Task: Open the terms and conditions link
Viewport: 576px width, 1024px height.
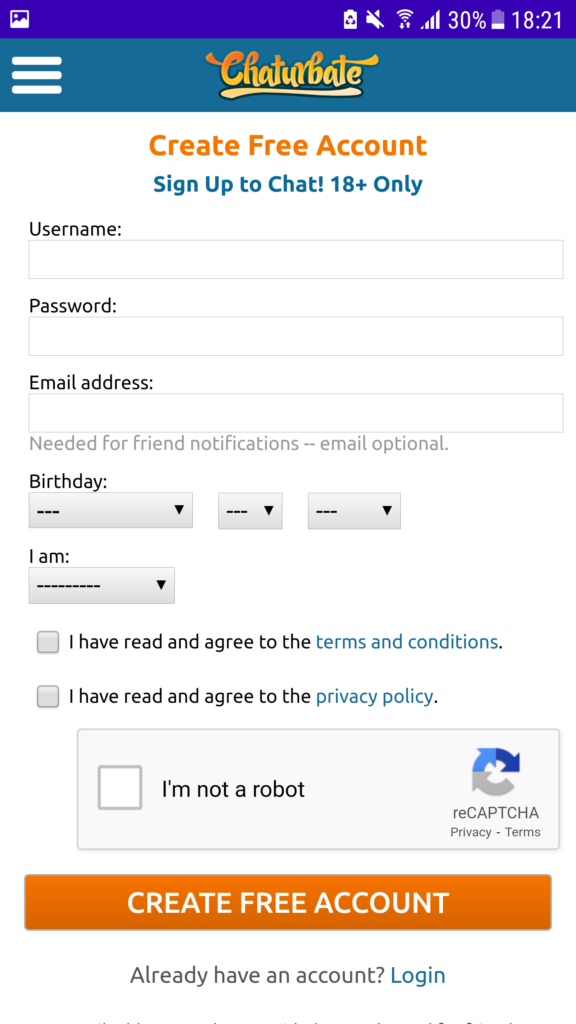Action: [x=407, y=642]
